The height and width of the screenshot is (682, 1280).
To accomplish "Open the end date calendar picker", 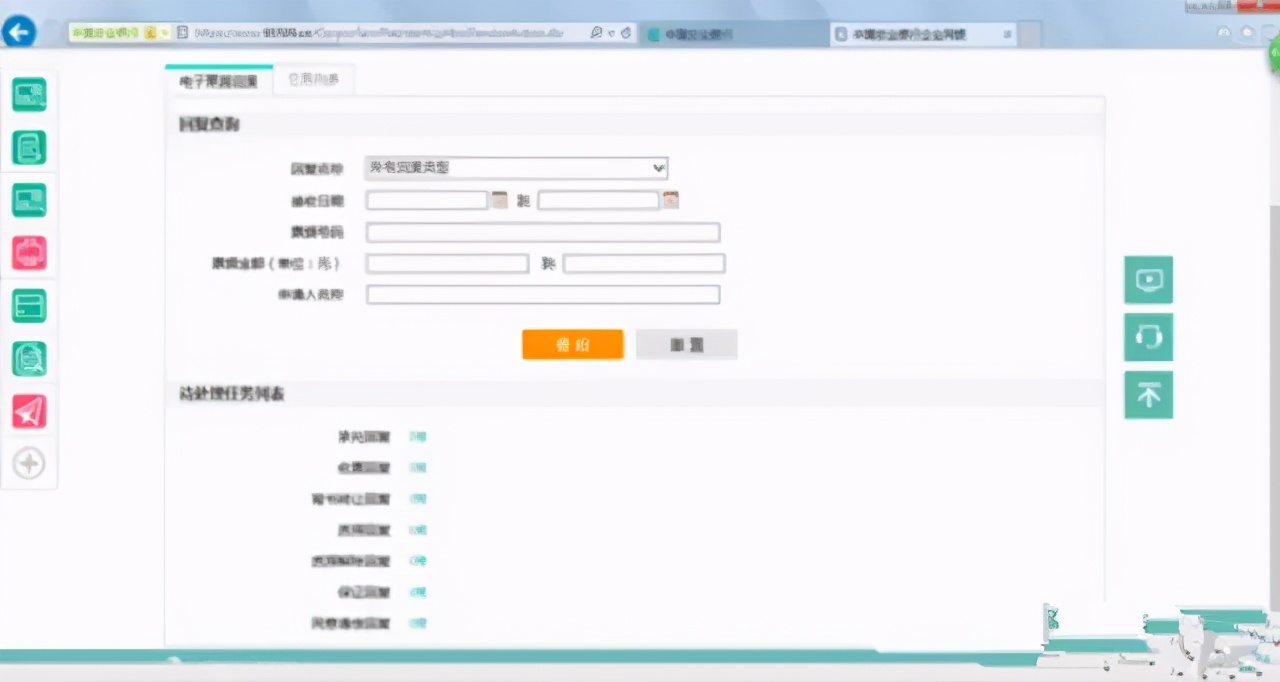I will point(670,200).
